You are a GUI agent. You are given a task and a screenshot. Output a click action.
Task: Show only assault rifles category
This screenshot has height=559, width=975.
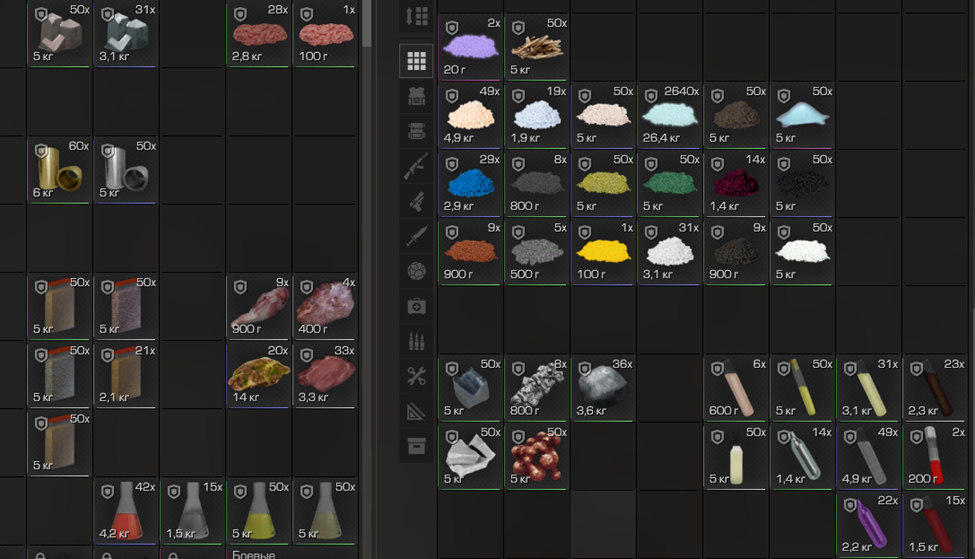[416, 166]
